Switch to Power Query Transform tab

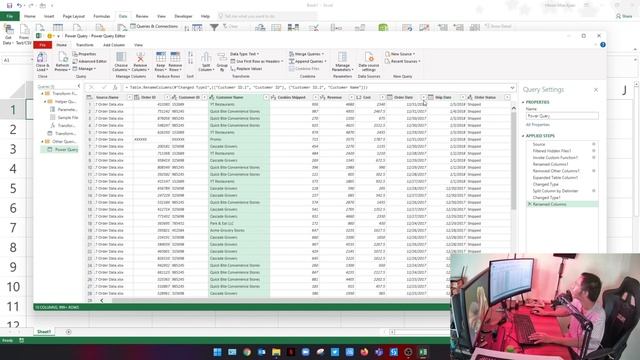[x=84, y=45]
